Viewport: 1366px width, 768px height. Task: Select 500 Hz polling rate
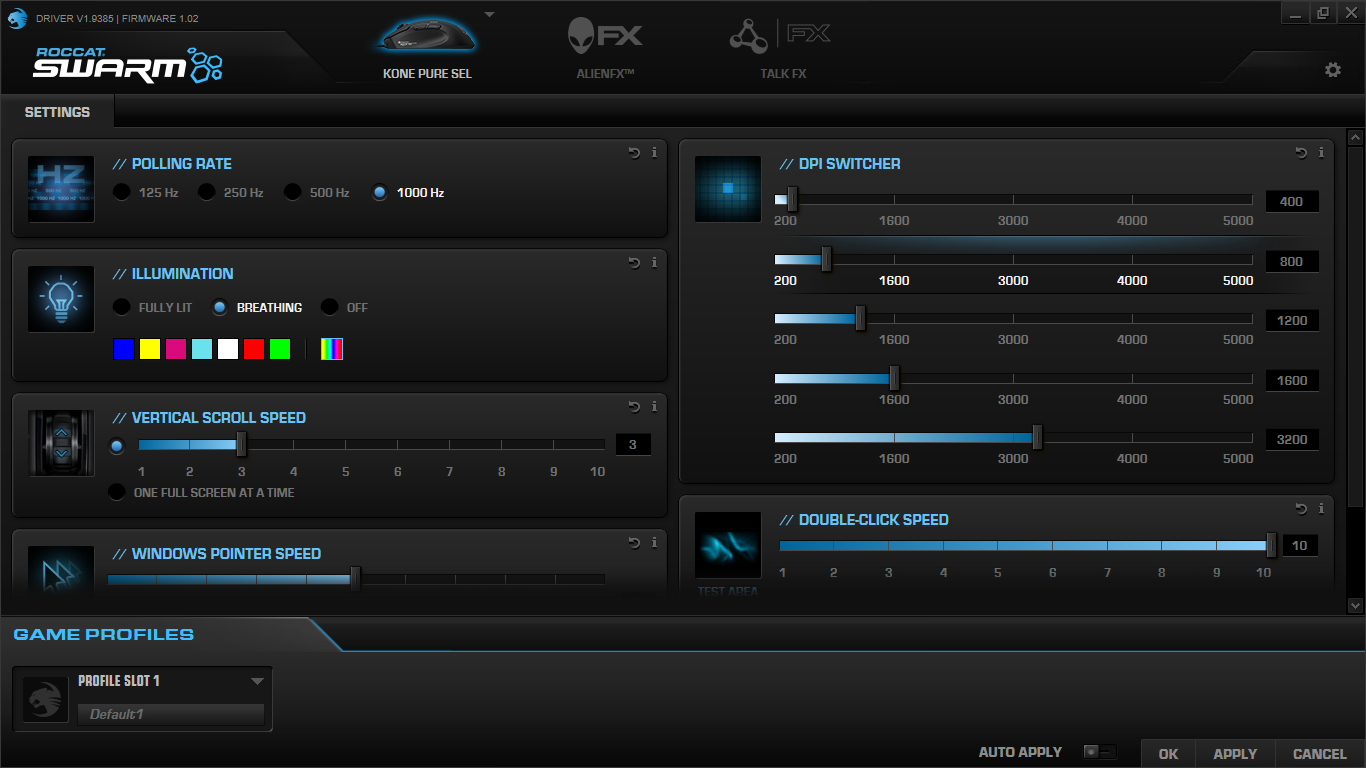292,192
